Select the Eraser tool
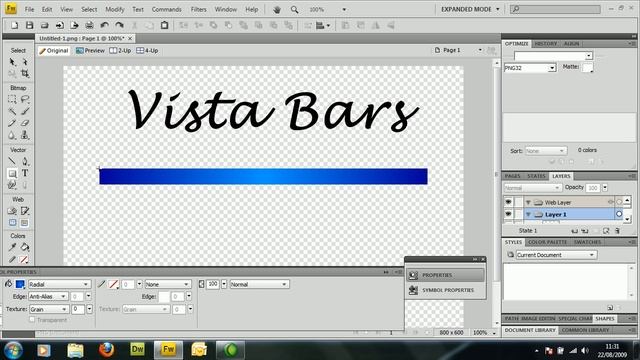This screenshot has height=360, width=640. (x=25, y=123)
